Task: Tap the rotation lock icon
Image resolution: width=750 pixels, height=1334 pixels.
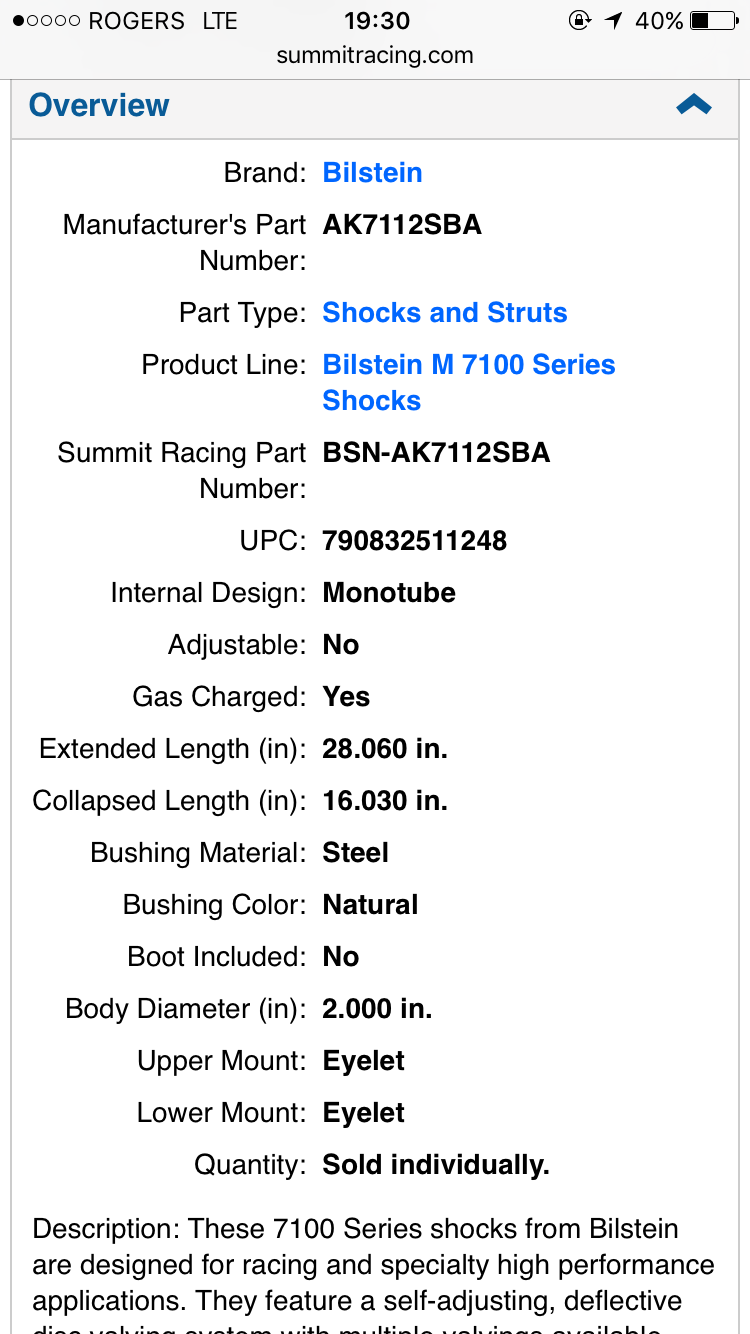Action: (579, 21)
